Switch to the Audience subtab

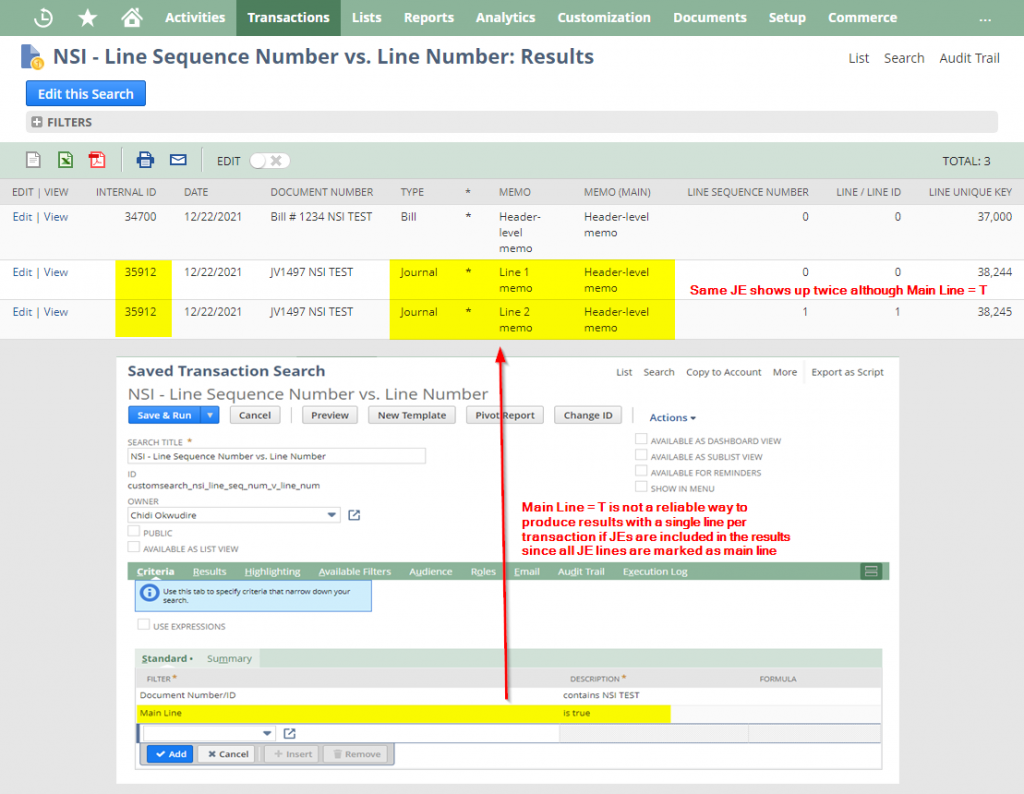[x=430, y=571]
